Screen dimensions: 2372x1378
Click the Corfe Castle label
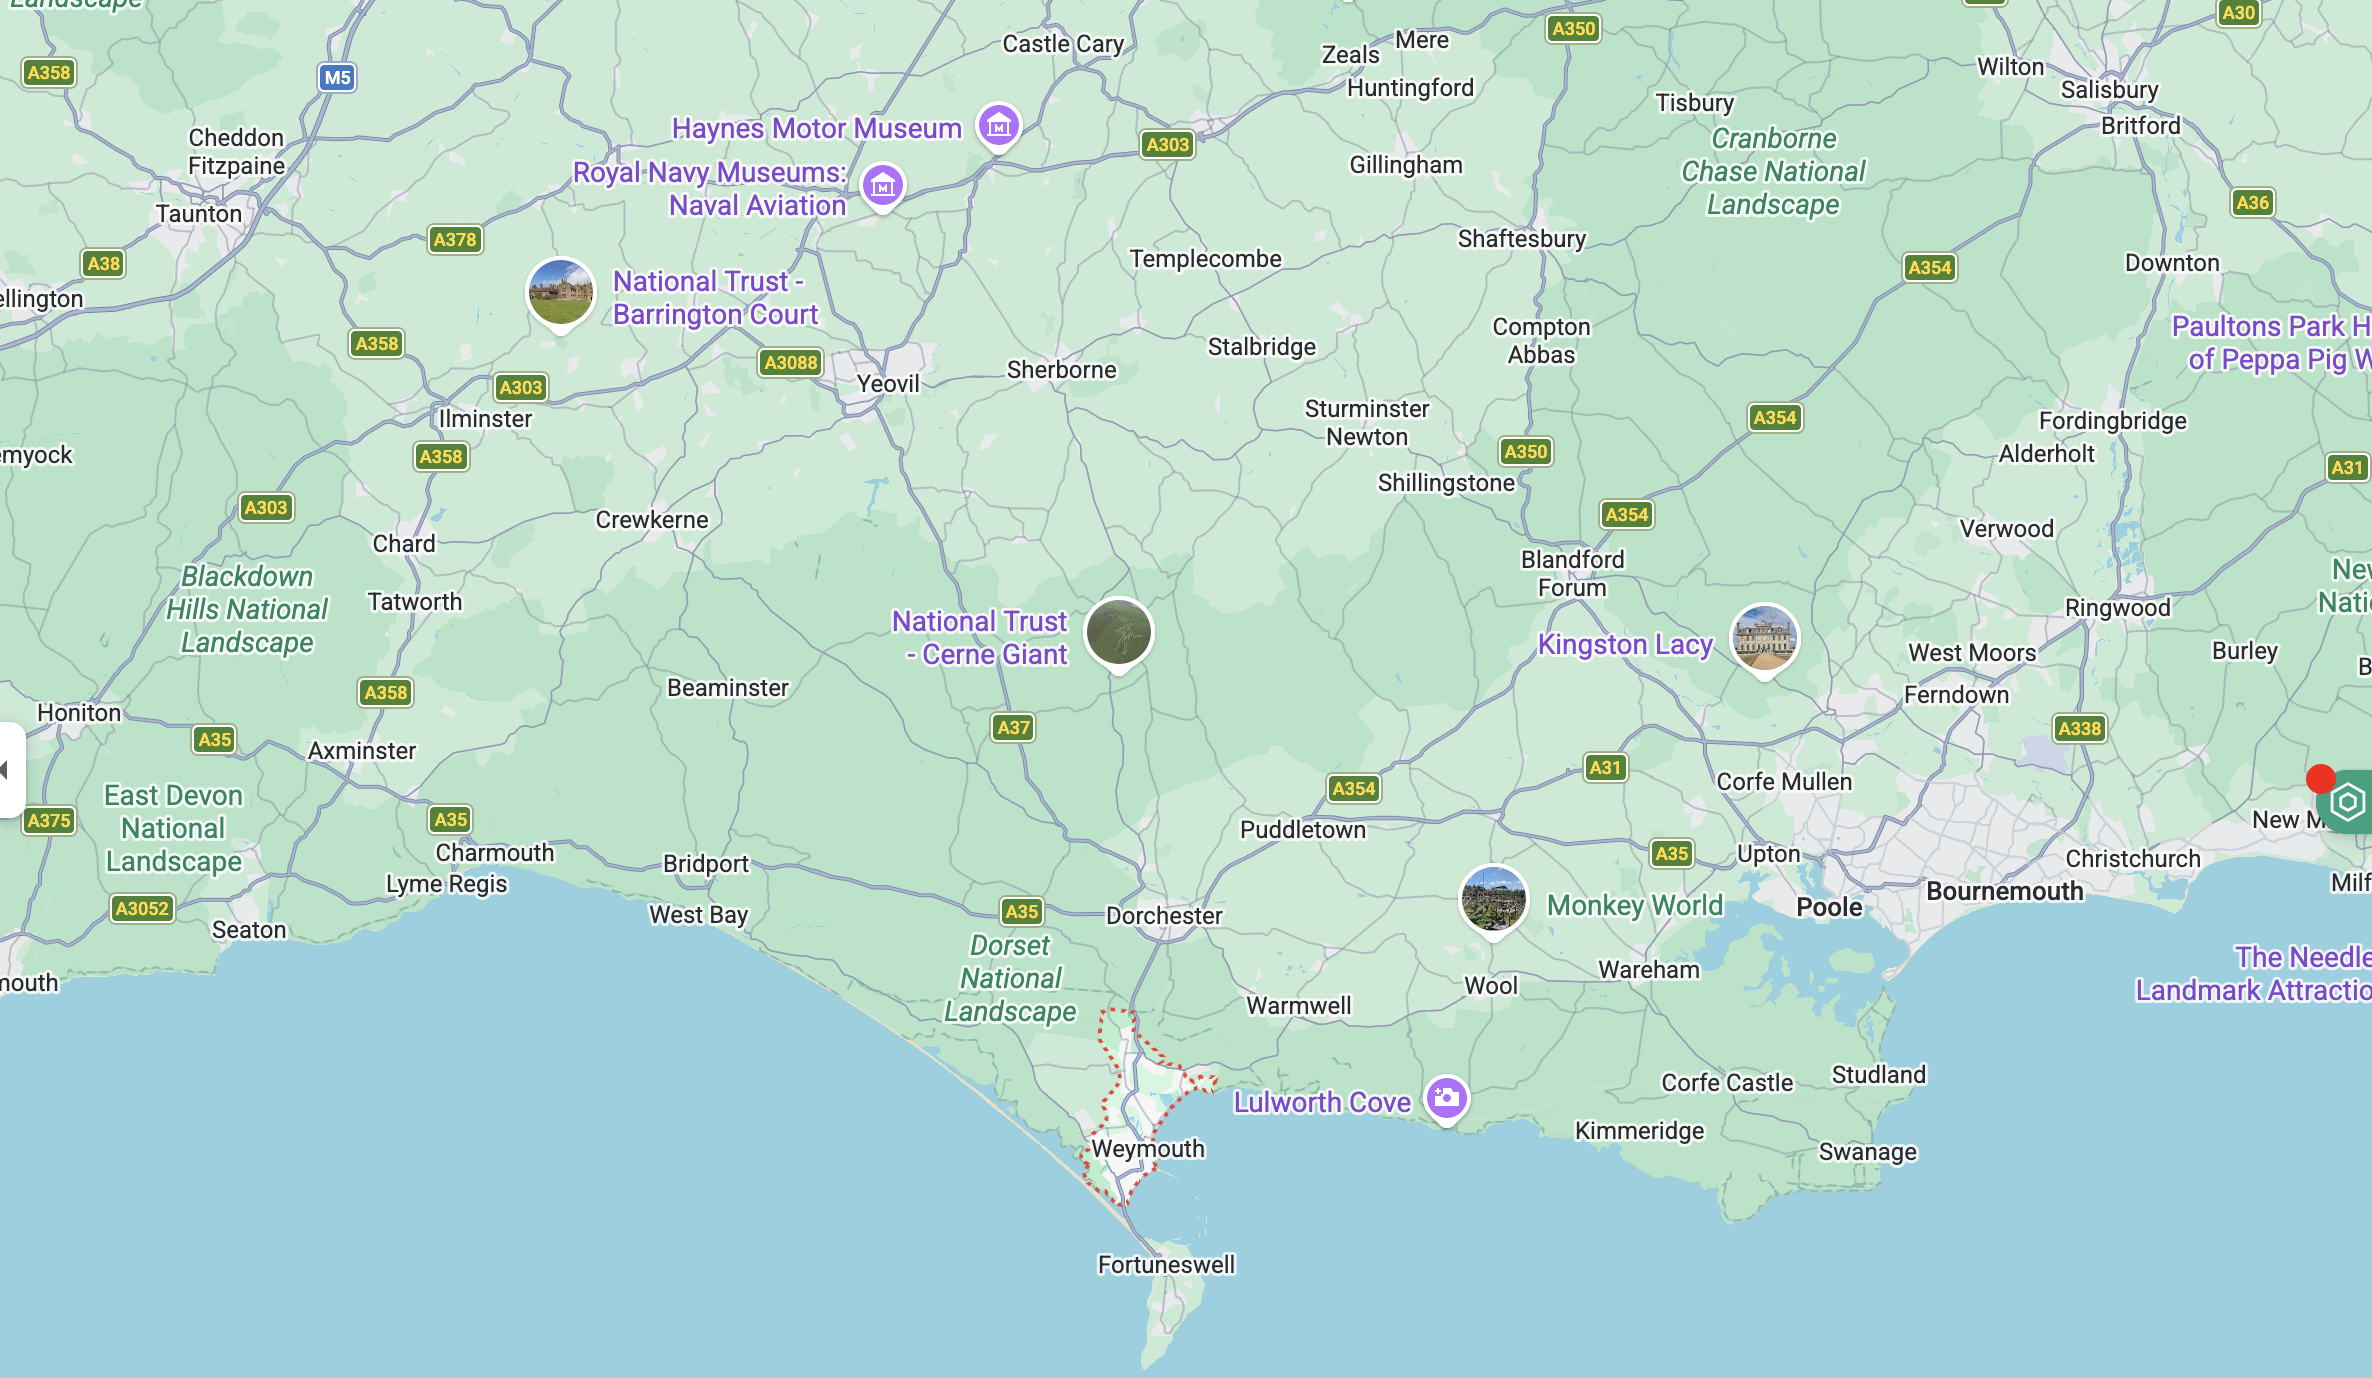click(1727, 1083)
